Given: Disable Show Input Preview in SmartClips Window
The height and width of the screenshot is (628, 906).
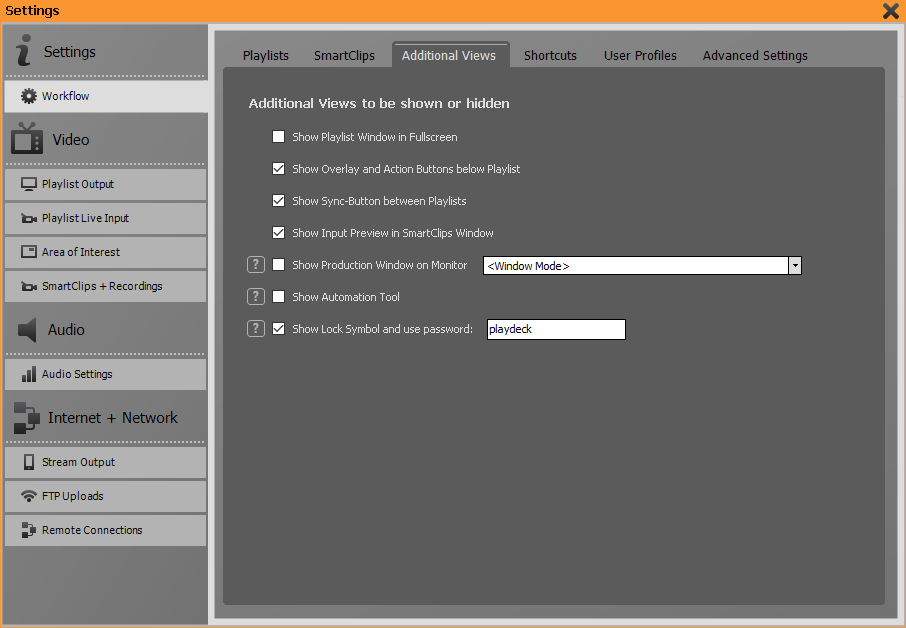Looking at the screenshot, I should click(x=279, y=233).
